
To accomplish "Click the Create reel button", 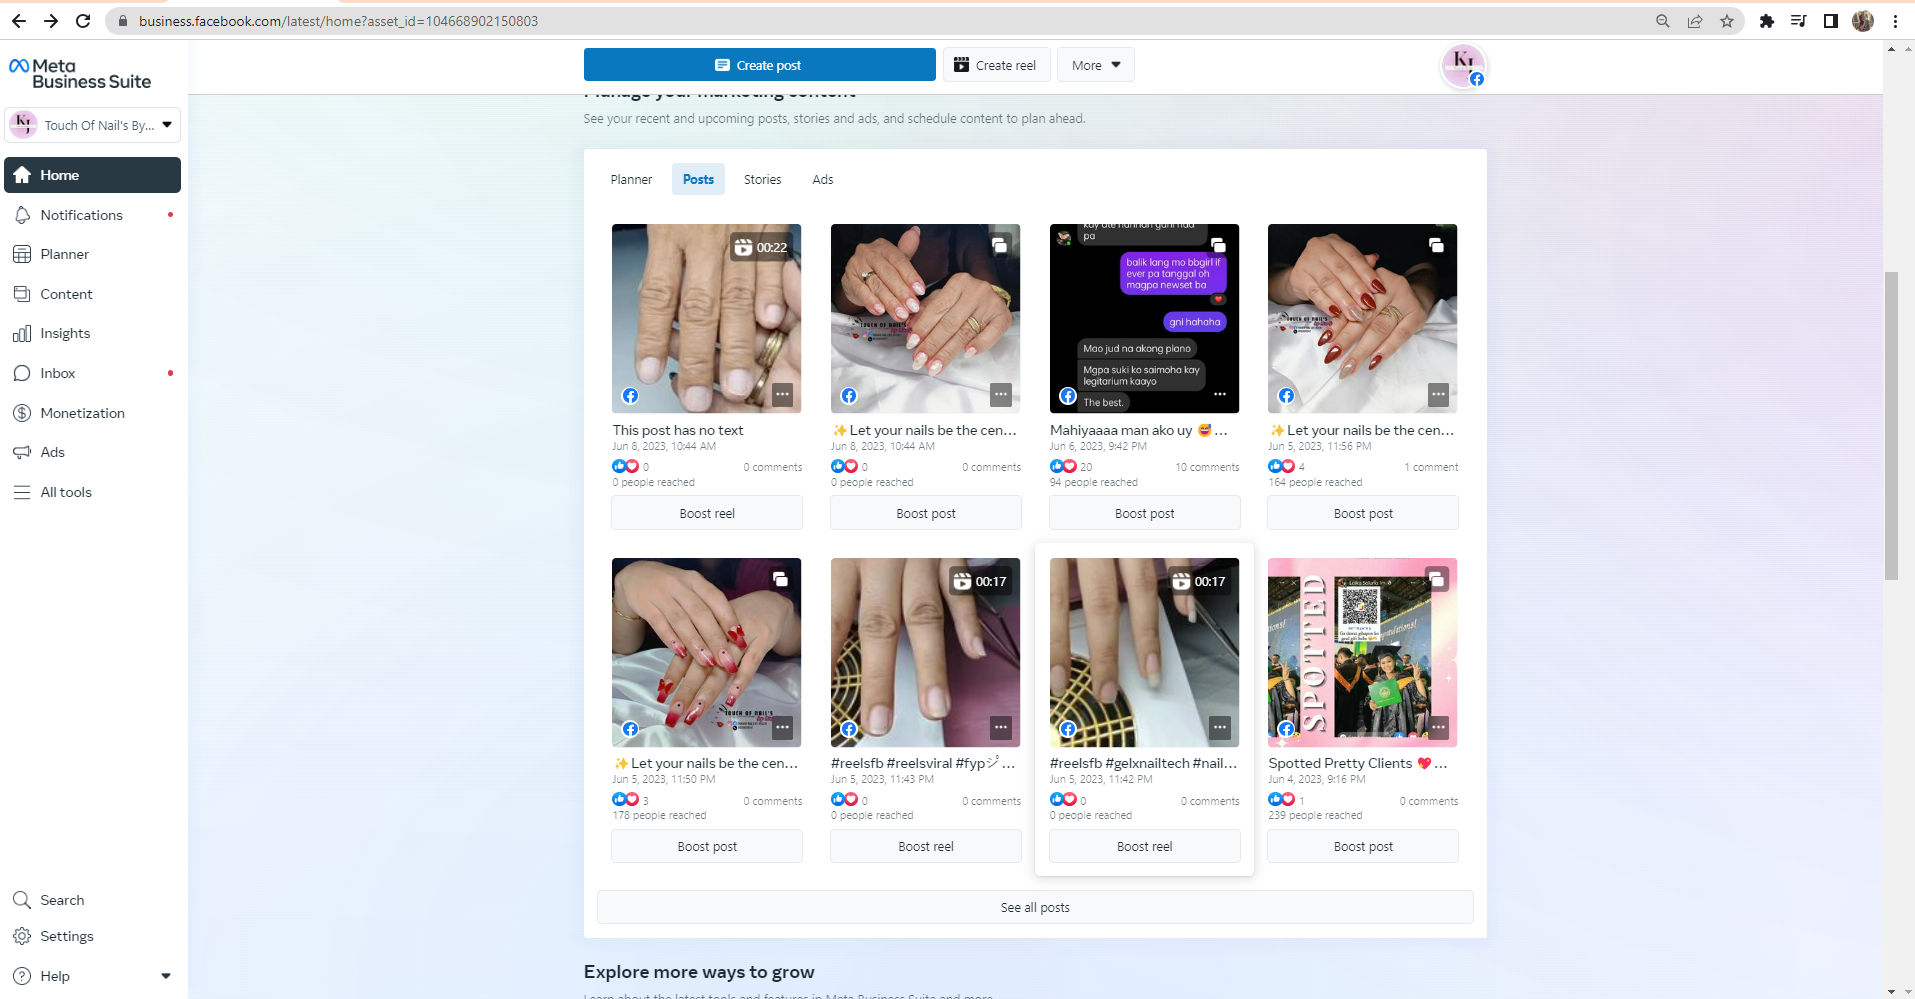I will pos(996,65).
